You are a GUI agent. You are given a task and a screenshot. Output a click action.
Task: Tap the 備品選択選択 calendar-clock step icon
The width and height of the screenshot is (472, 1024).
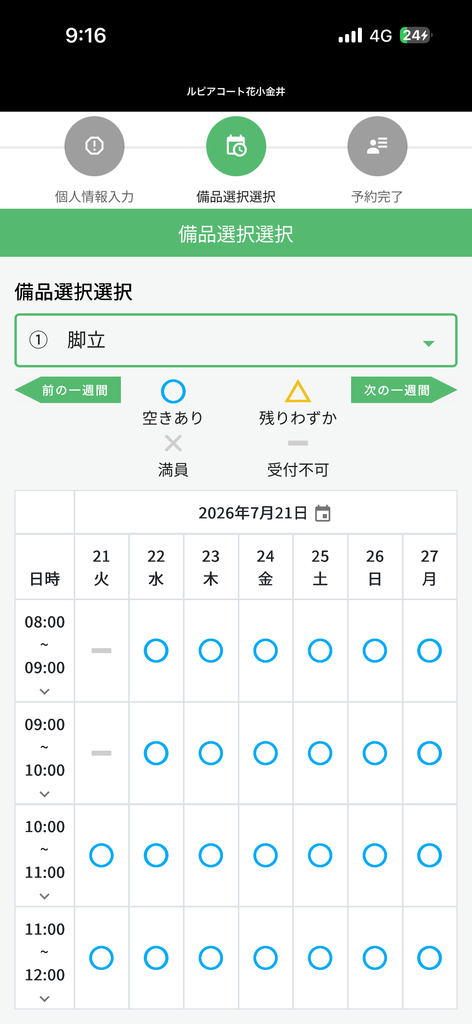tap(236, 146)
